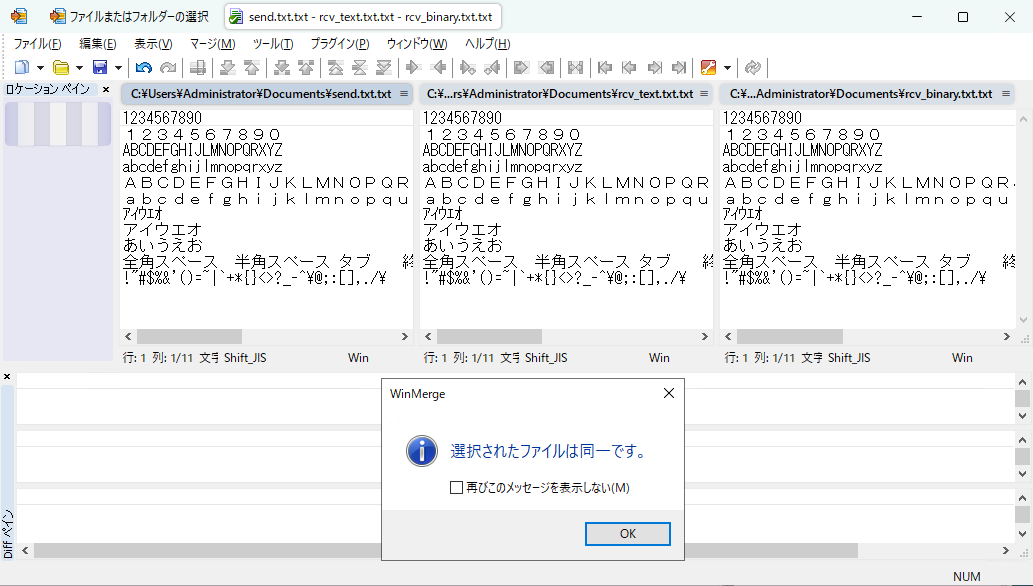This screenshot has width=1033, height=586.
Task: Click the Next Difference down-arrow icon
Action: 228,67
